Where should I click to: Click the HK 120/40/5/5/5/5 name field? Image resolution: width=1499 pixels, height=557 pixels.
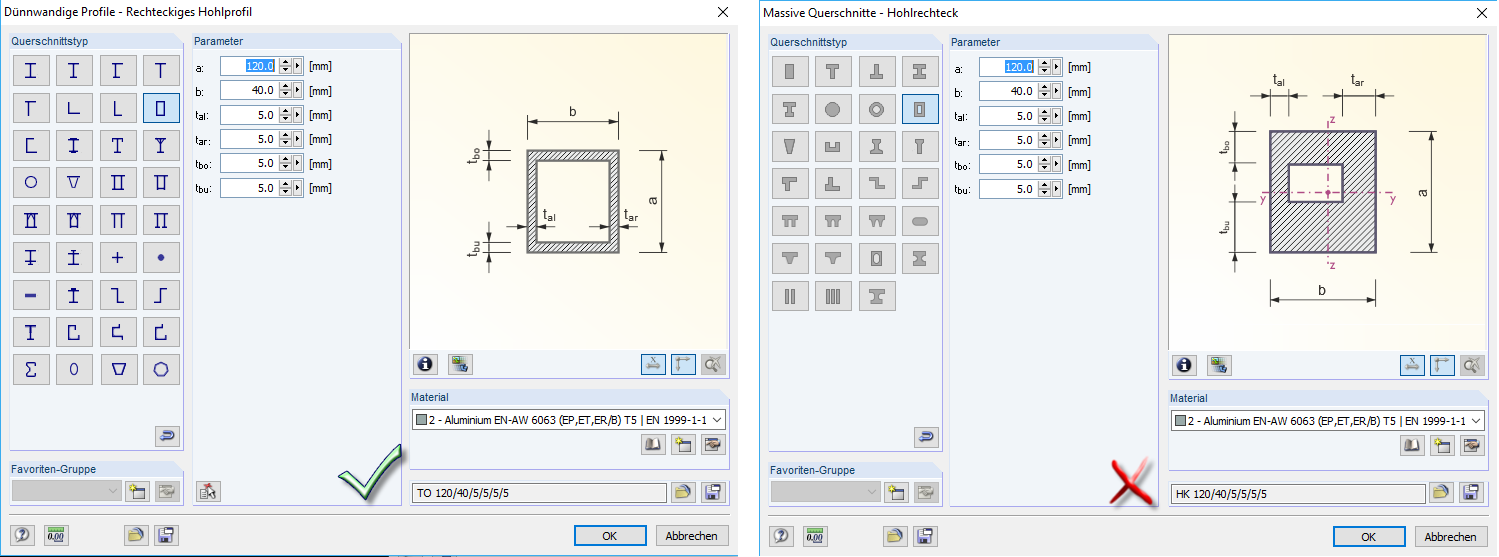pos(1298,493)
